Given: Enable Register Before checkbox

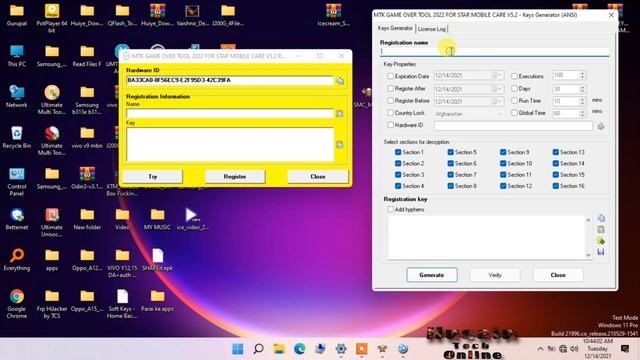Looking at the screenshot, I should (391, 100).
